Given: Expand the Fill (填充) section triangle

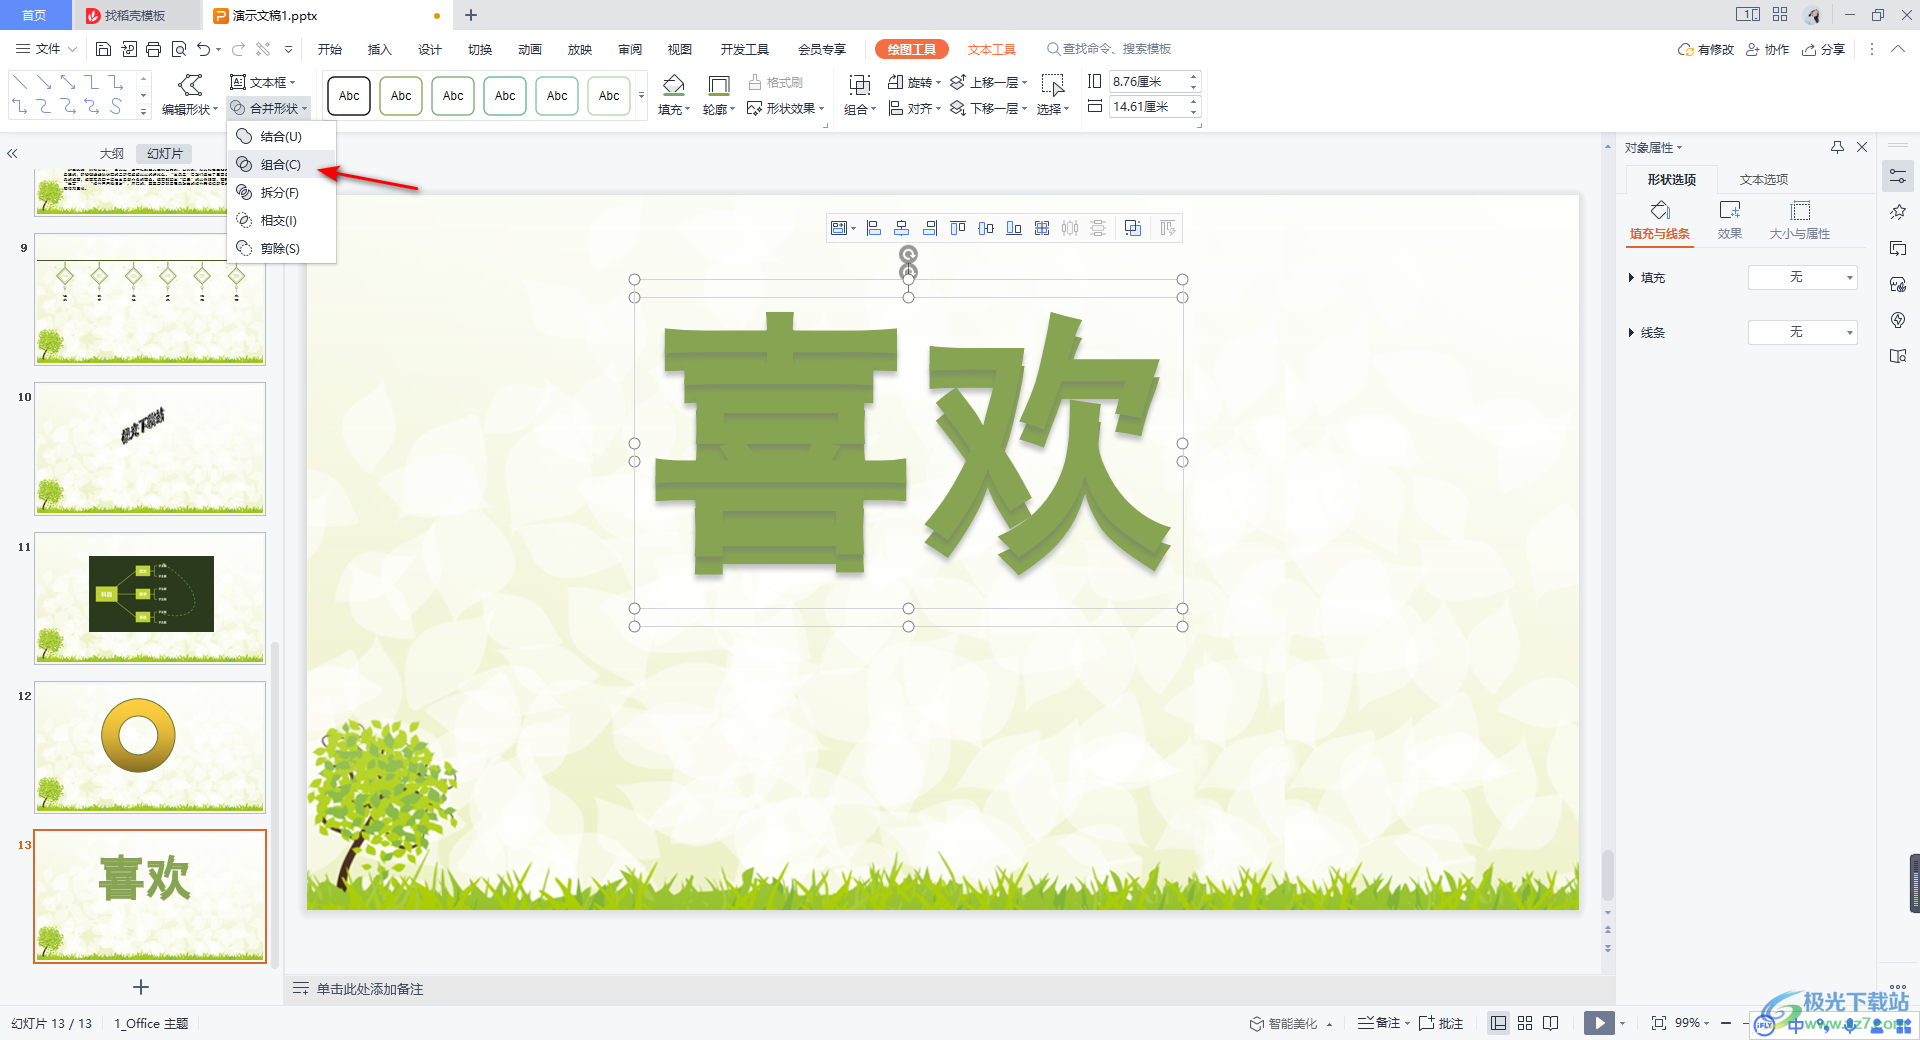Looking at the screenshot, I should [x=1631, y=278].
